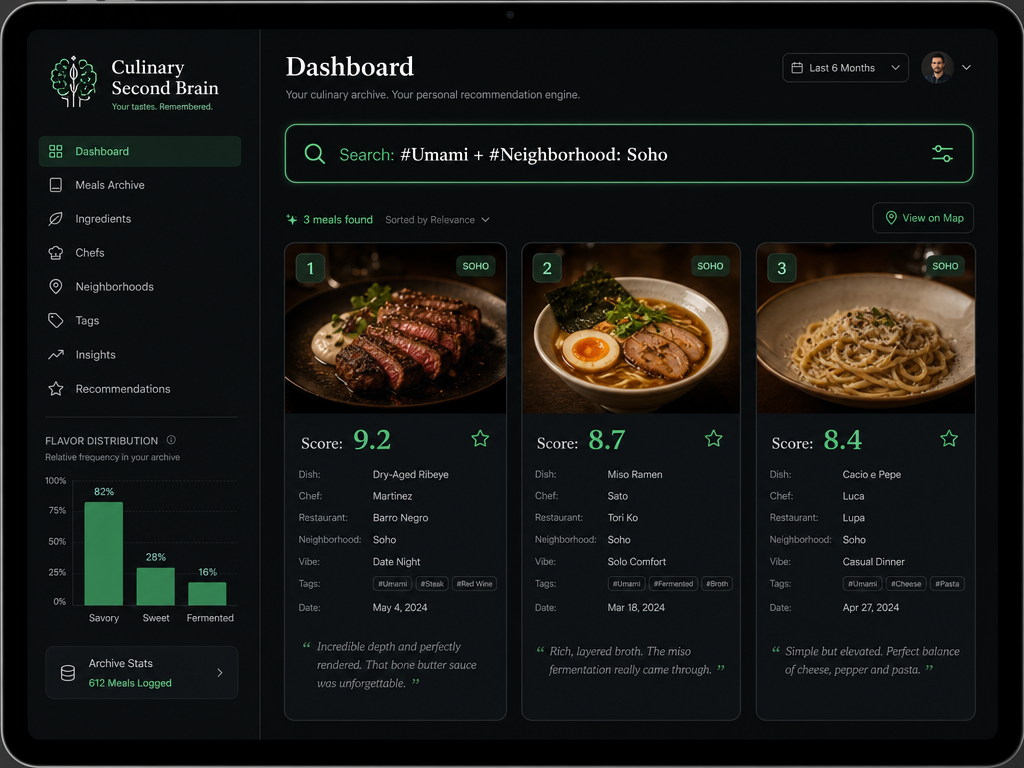This screenshot has height=768, width=1024.
Task: Click the Tags label icon
Action: pyautogui.click(x=56, y=321)
